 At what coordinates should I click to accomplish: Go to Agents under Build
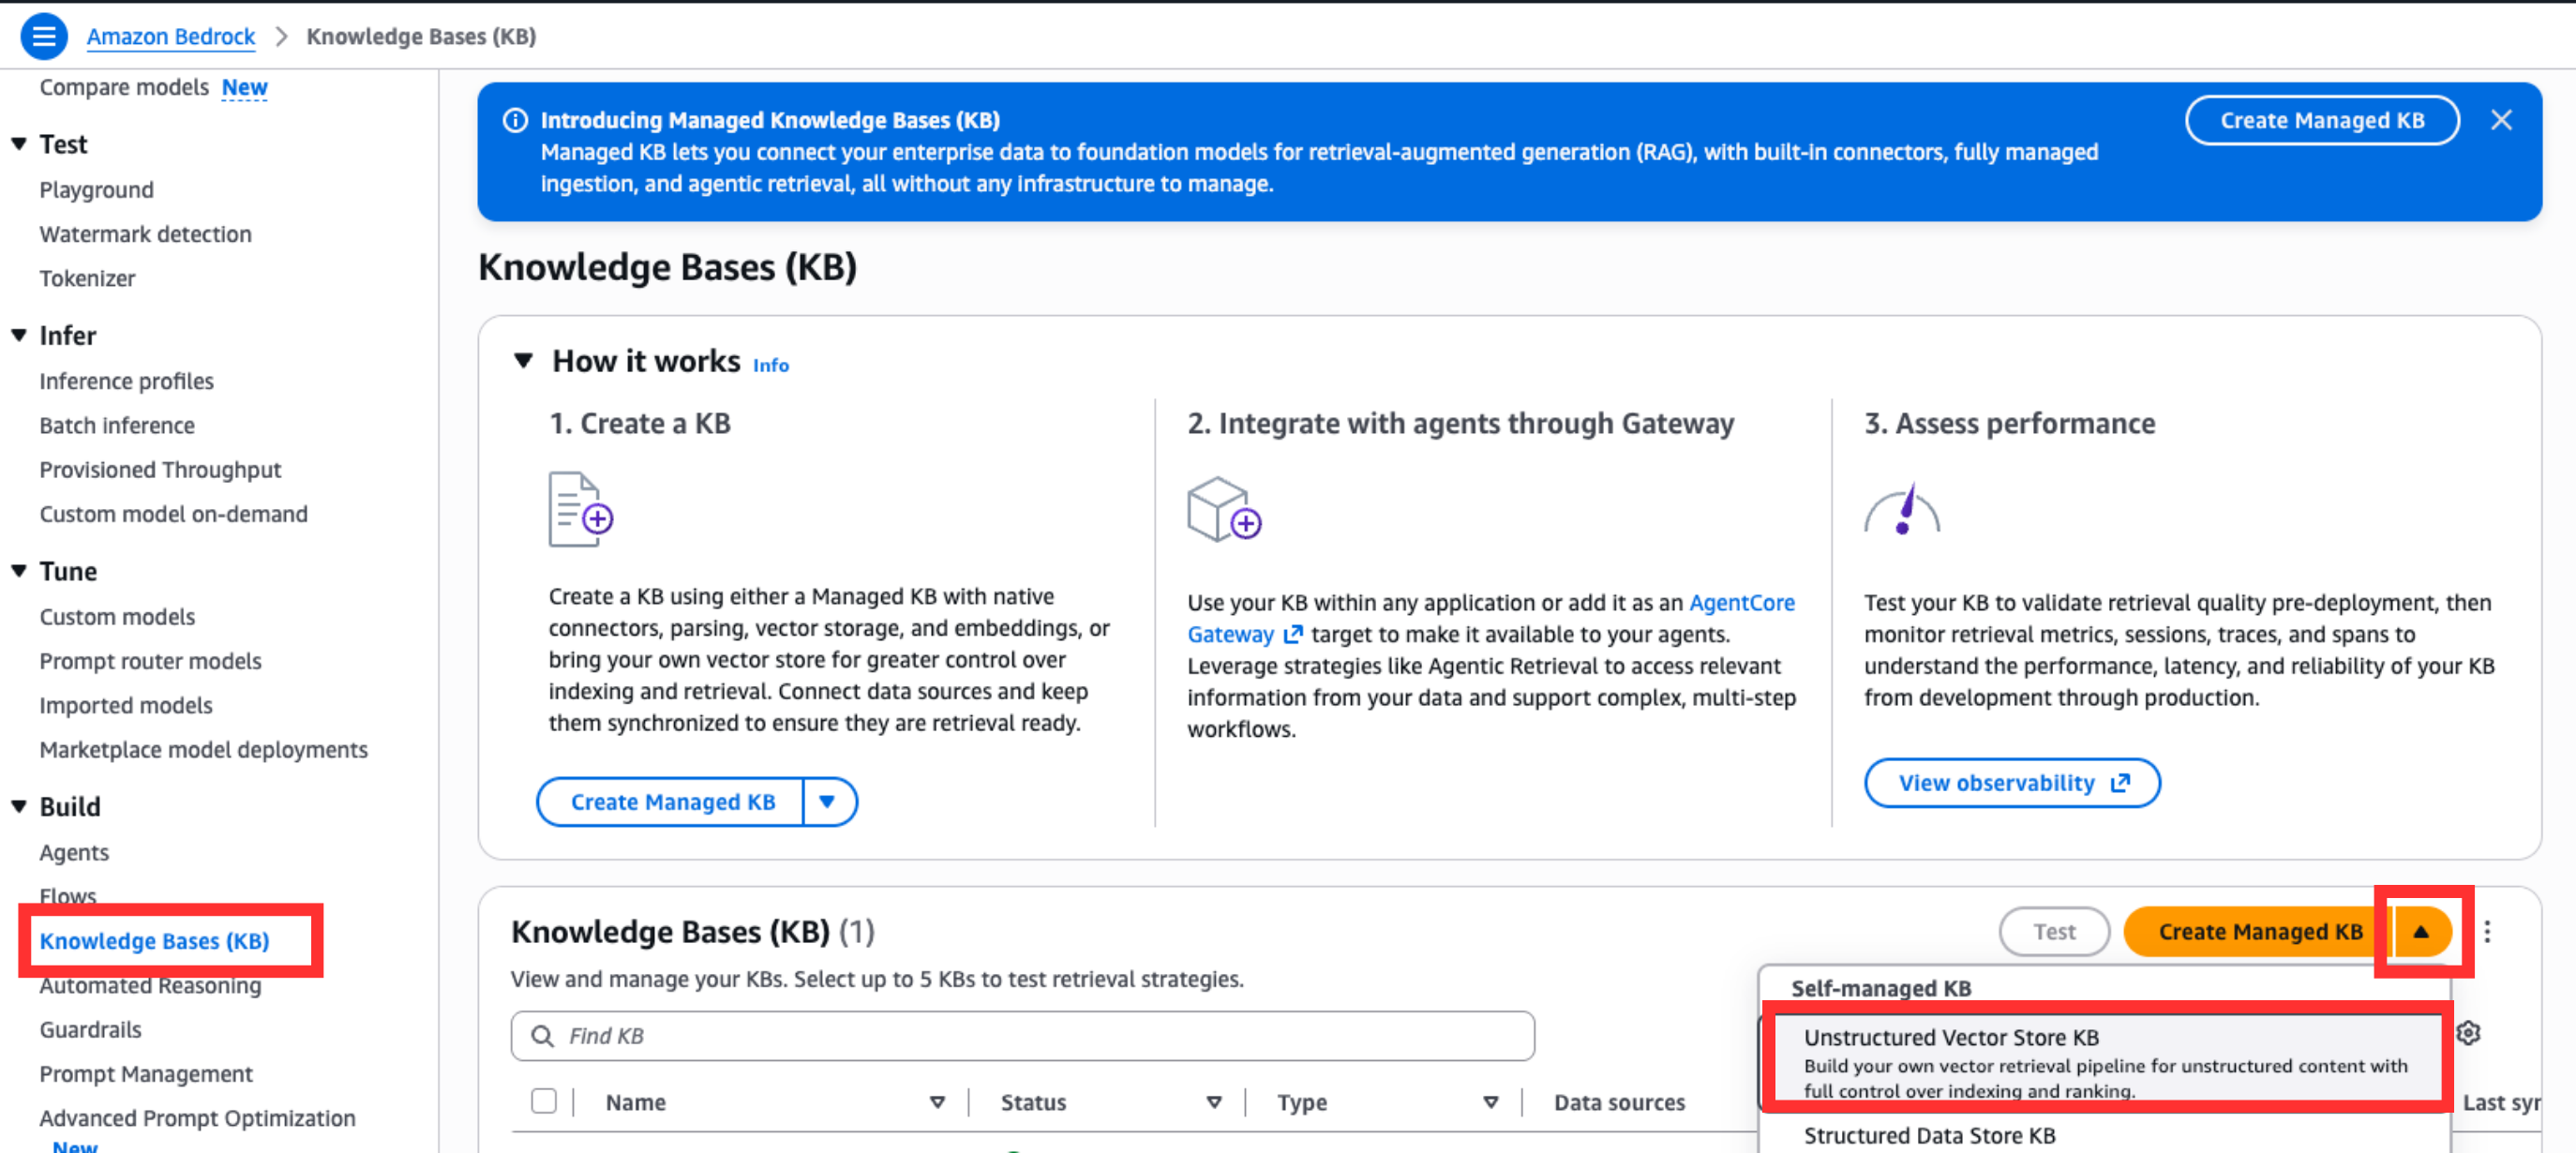coord(75,852)
